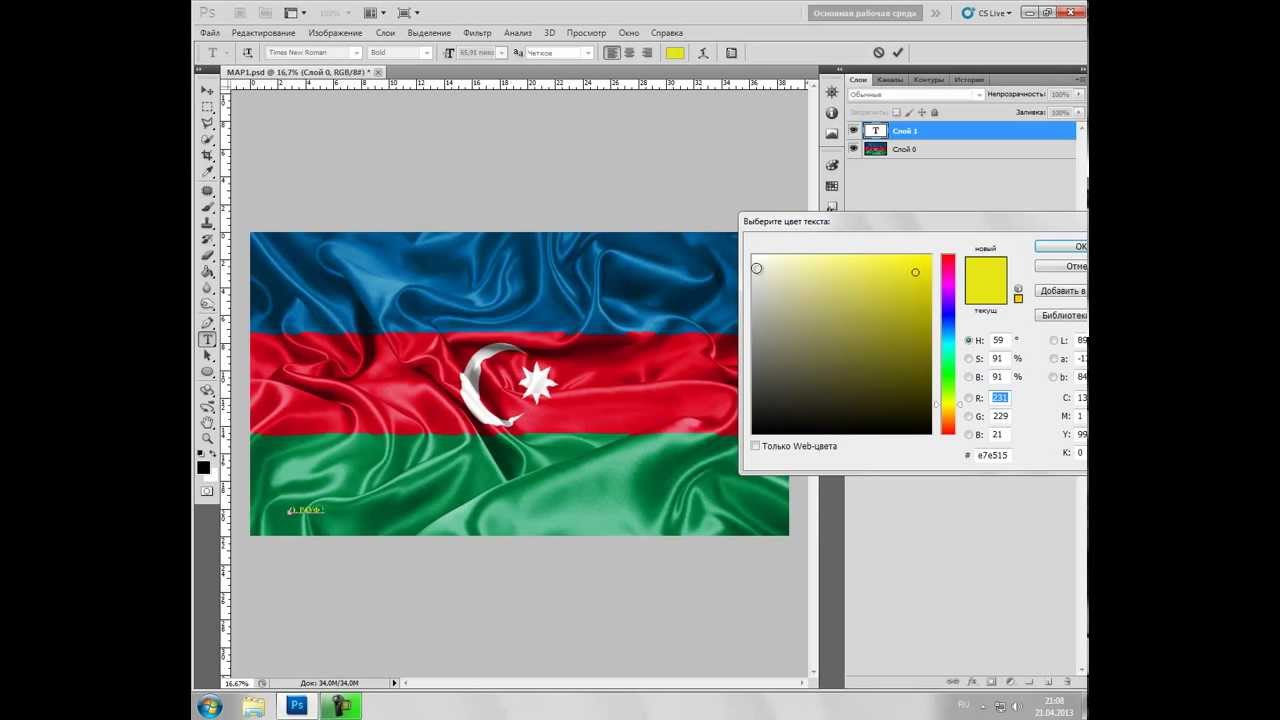Cancel current text edits icon
The image size is (1280, 720).
click(x=878, y=53)
